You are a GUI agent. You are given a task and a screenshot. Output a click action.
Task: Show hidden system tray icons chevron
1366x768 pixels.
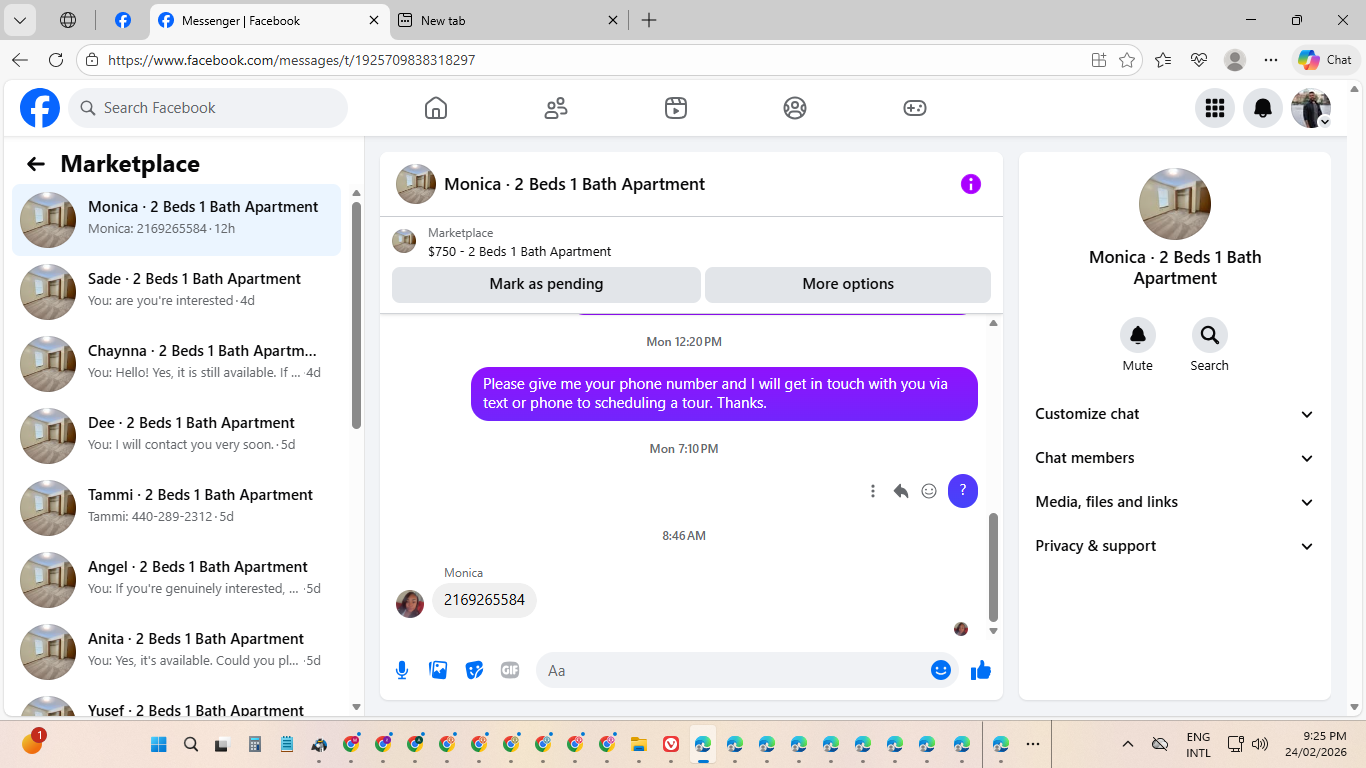(x=1128, y=744)
